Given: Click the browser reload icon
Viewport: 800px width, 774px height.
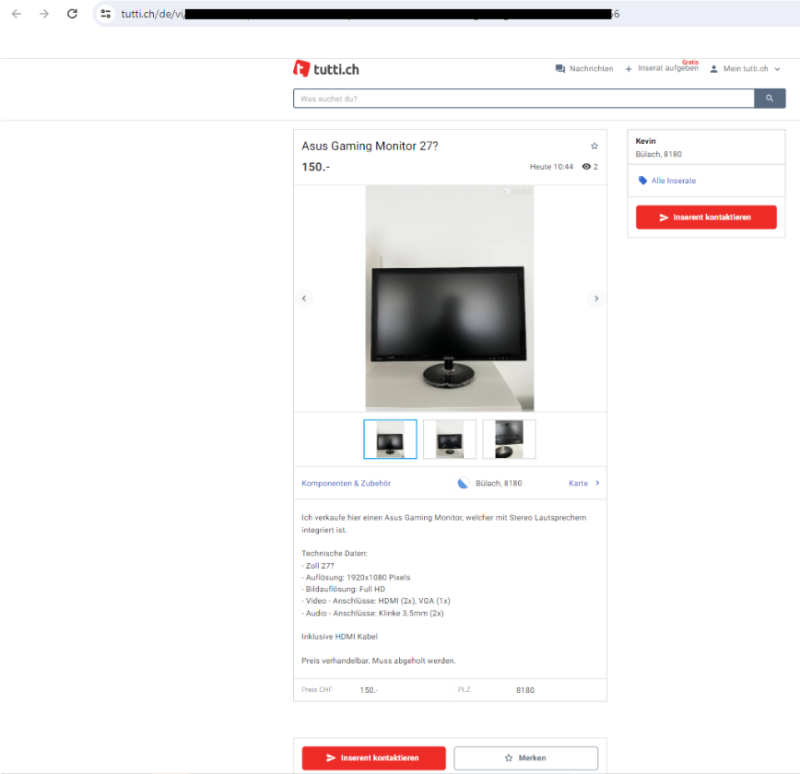Looking at the screenshot, I should click(70, 14).
